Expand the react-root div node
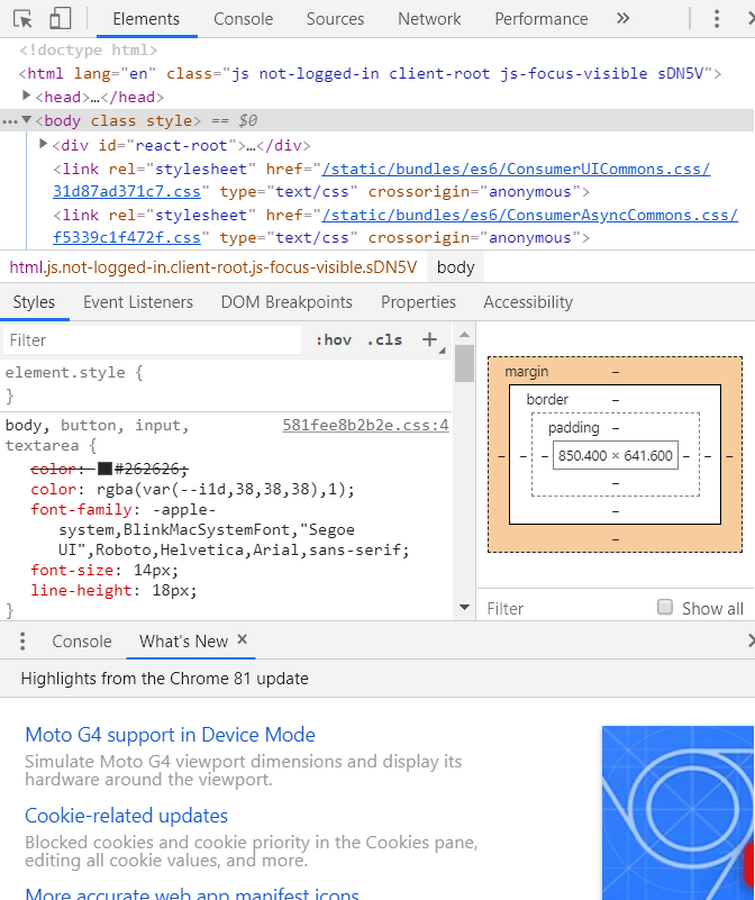This screenshot has height=900, width=755. tap(43, 143)
